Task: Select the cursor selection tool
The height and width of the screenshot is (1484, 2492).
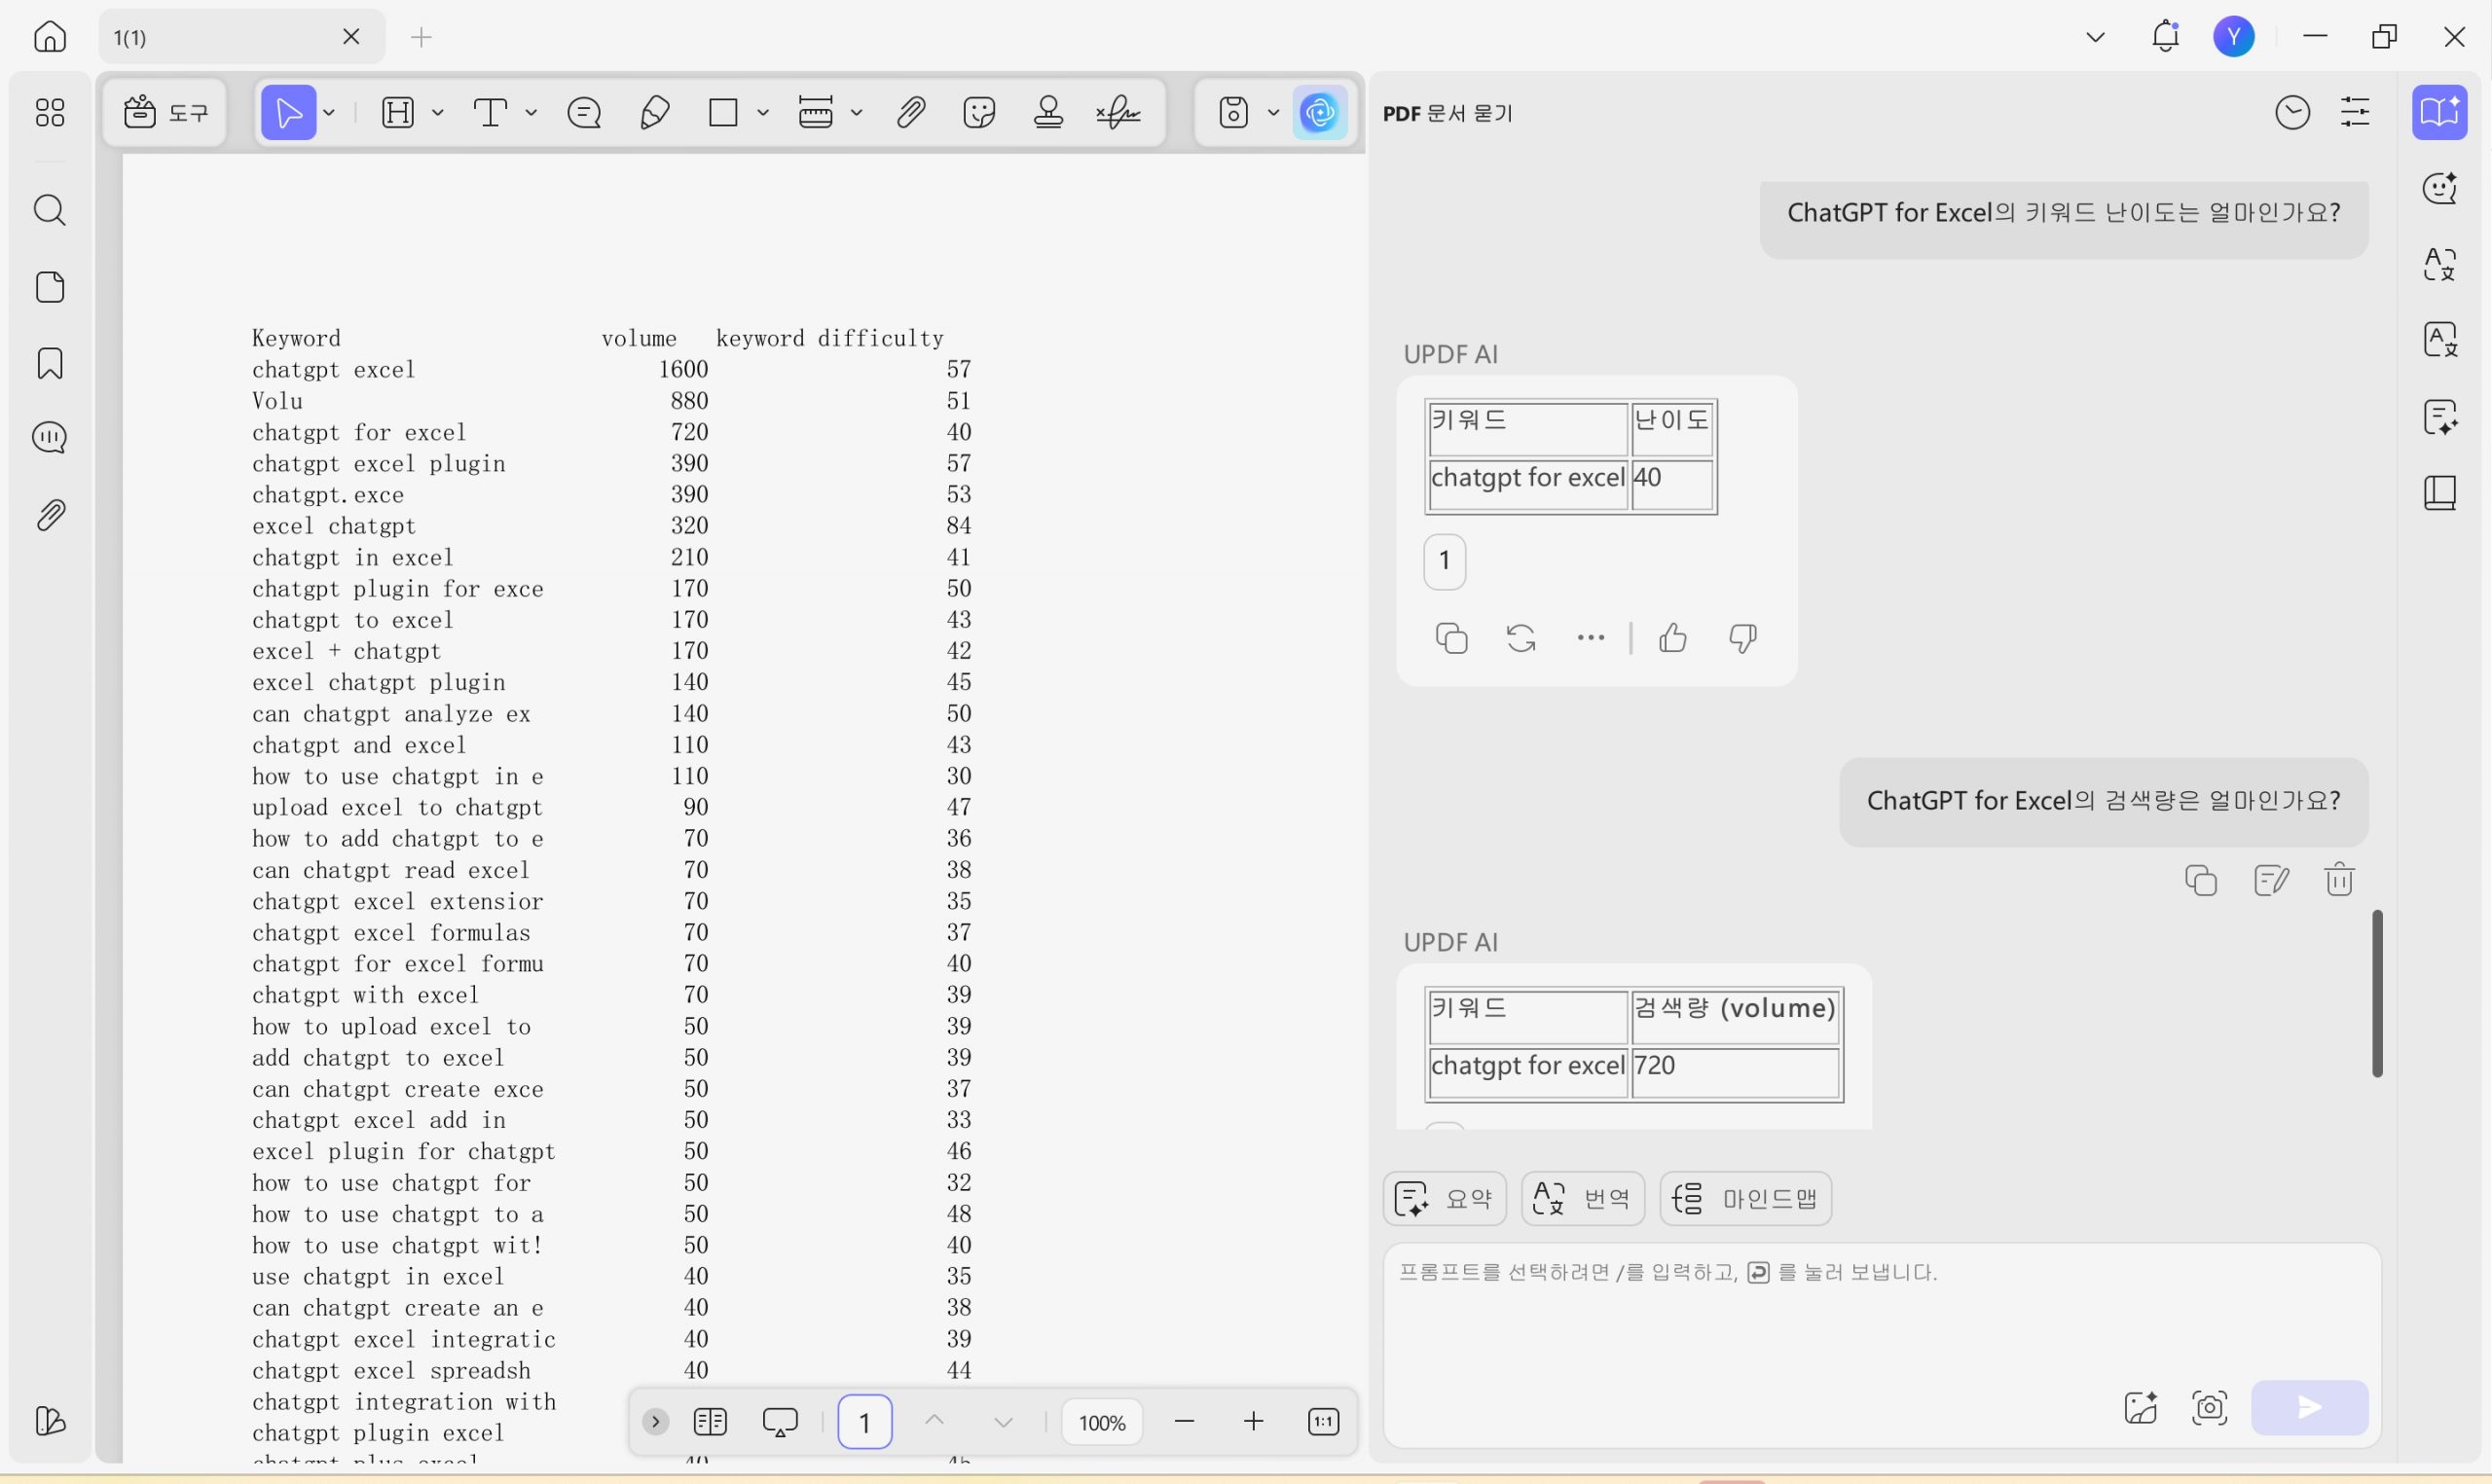Action: [x=289, y=112]
